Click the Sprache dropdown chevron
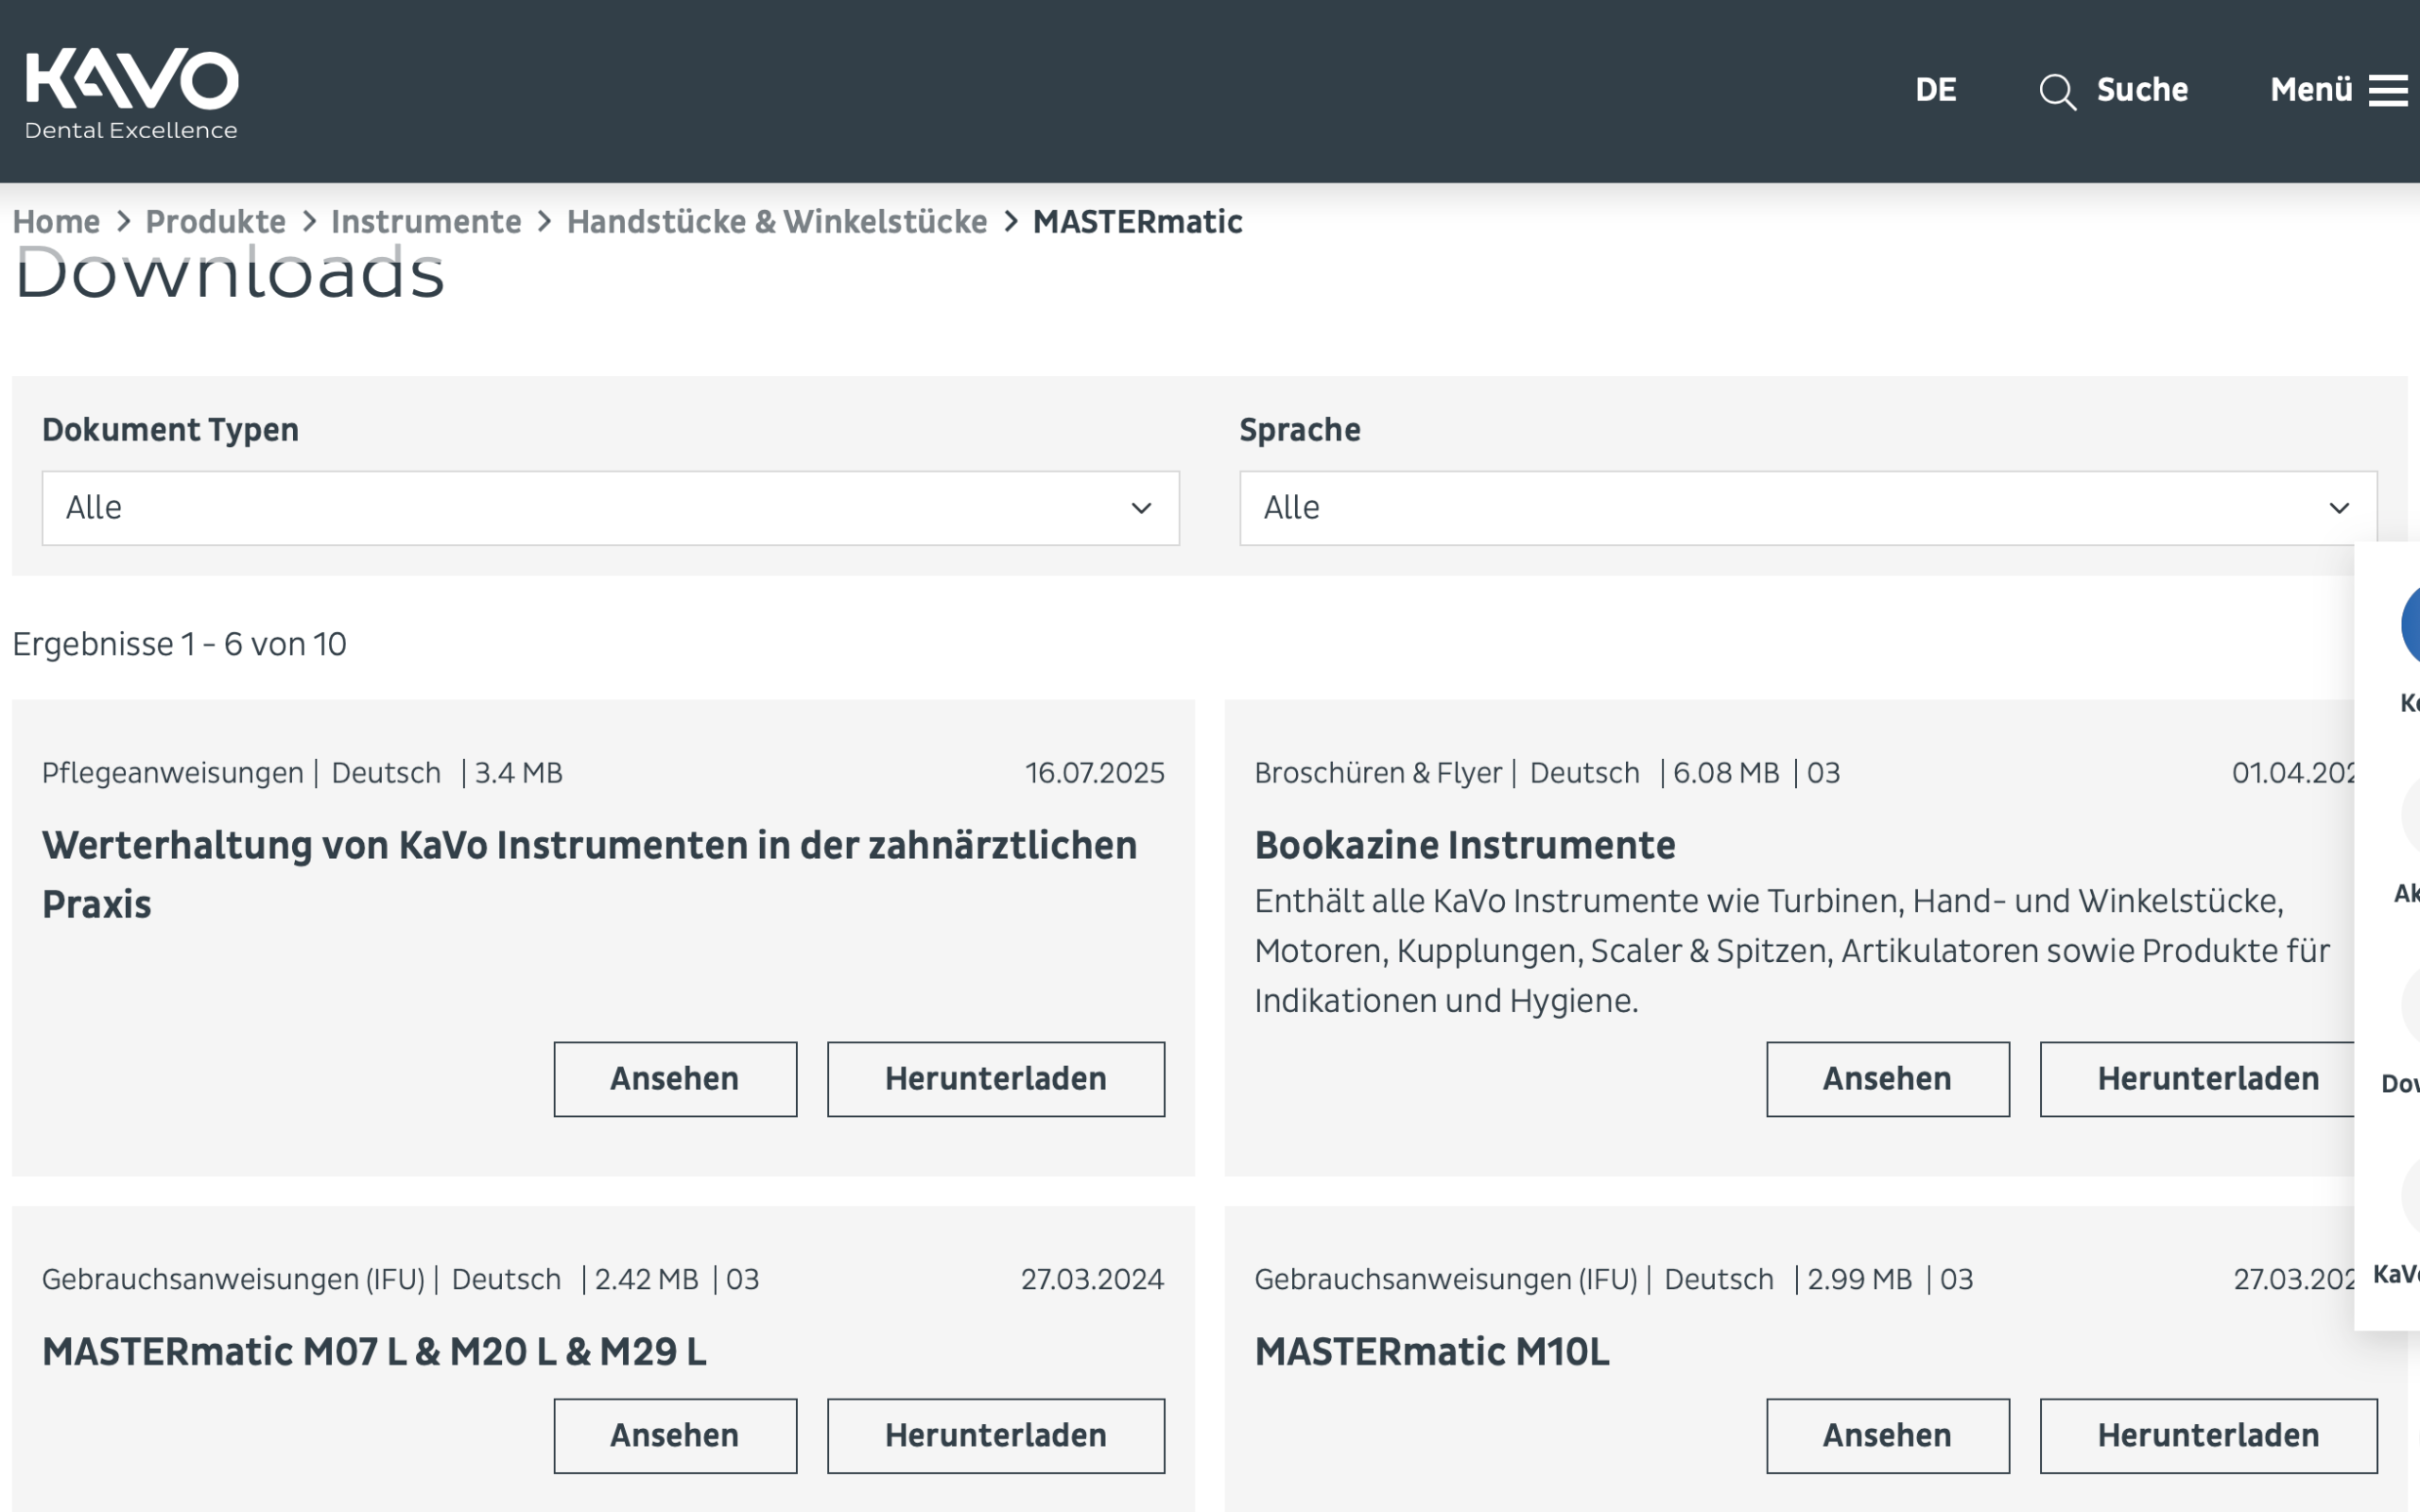 click(2339, 508)
